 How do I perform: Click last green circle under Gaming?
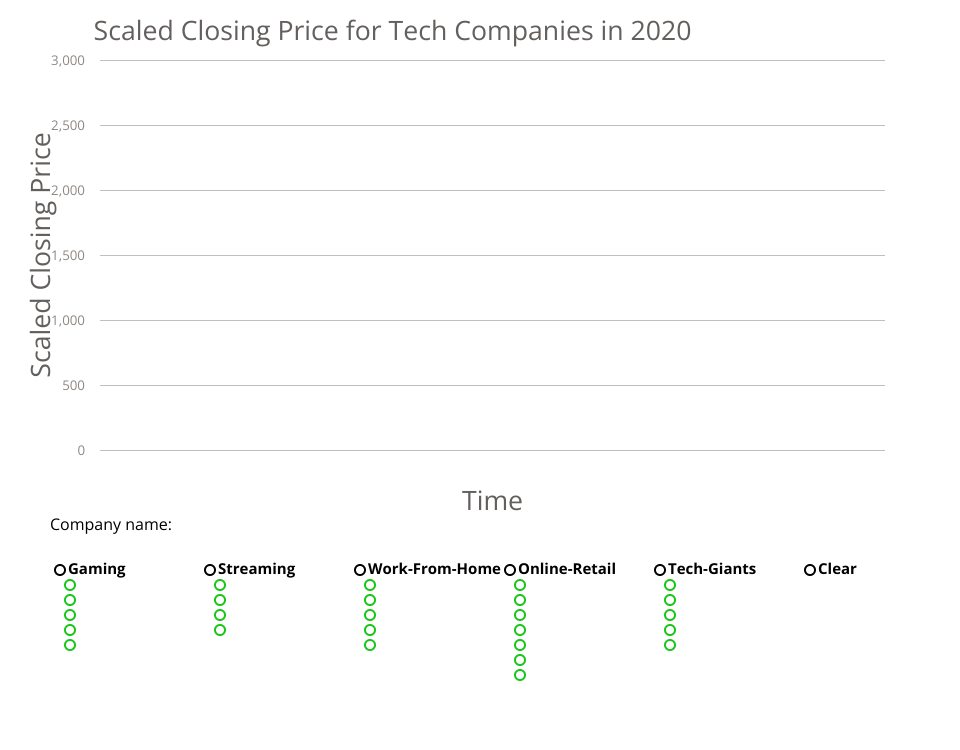click(70, 645)
